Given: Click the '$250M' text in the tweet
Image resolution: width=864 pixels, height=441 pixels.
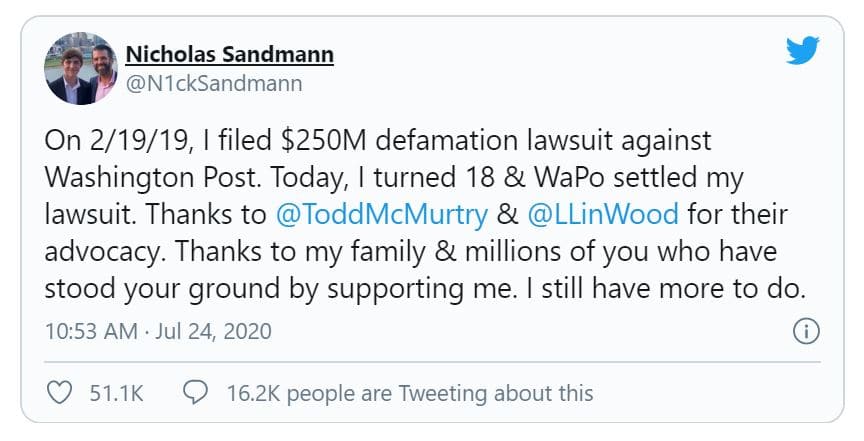Looking at the screenshot, I should [x=323, y=141].
